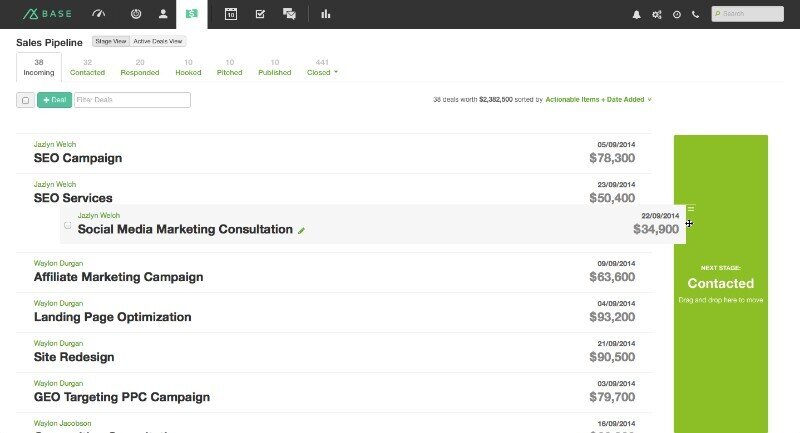The image size is (800, 433).
Task: Open the reports bar chart icon
Action: point(326,14)
